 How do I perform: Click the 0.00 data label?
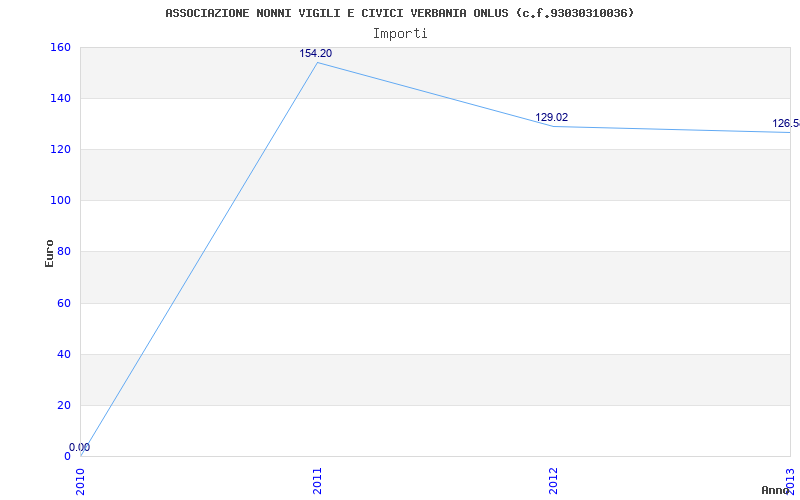click(x=80, y=447)
